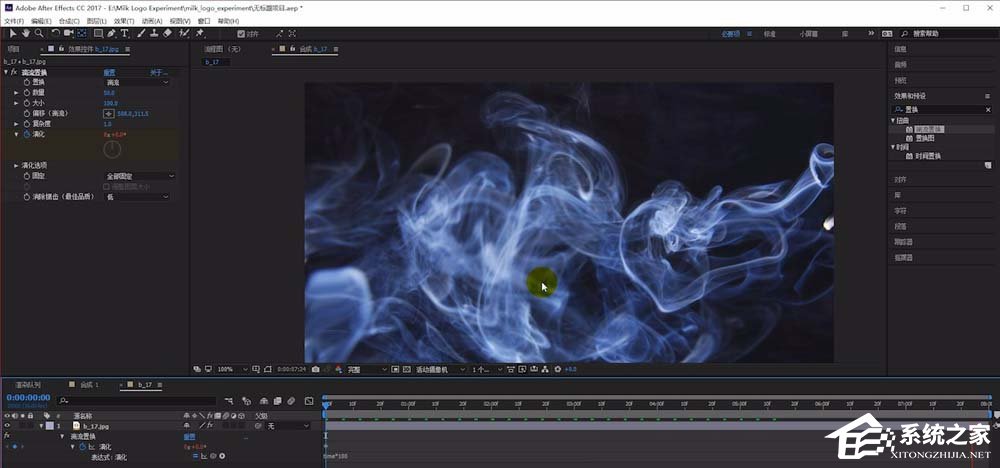1000x468 pixels.
Task: Click the 演化 rotation dial control
Action: coord(113,148)
